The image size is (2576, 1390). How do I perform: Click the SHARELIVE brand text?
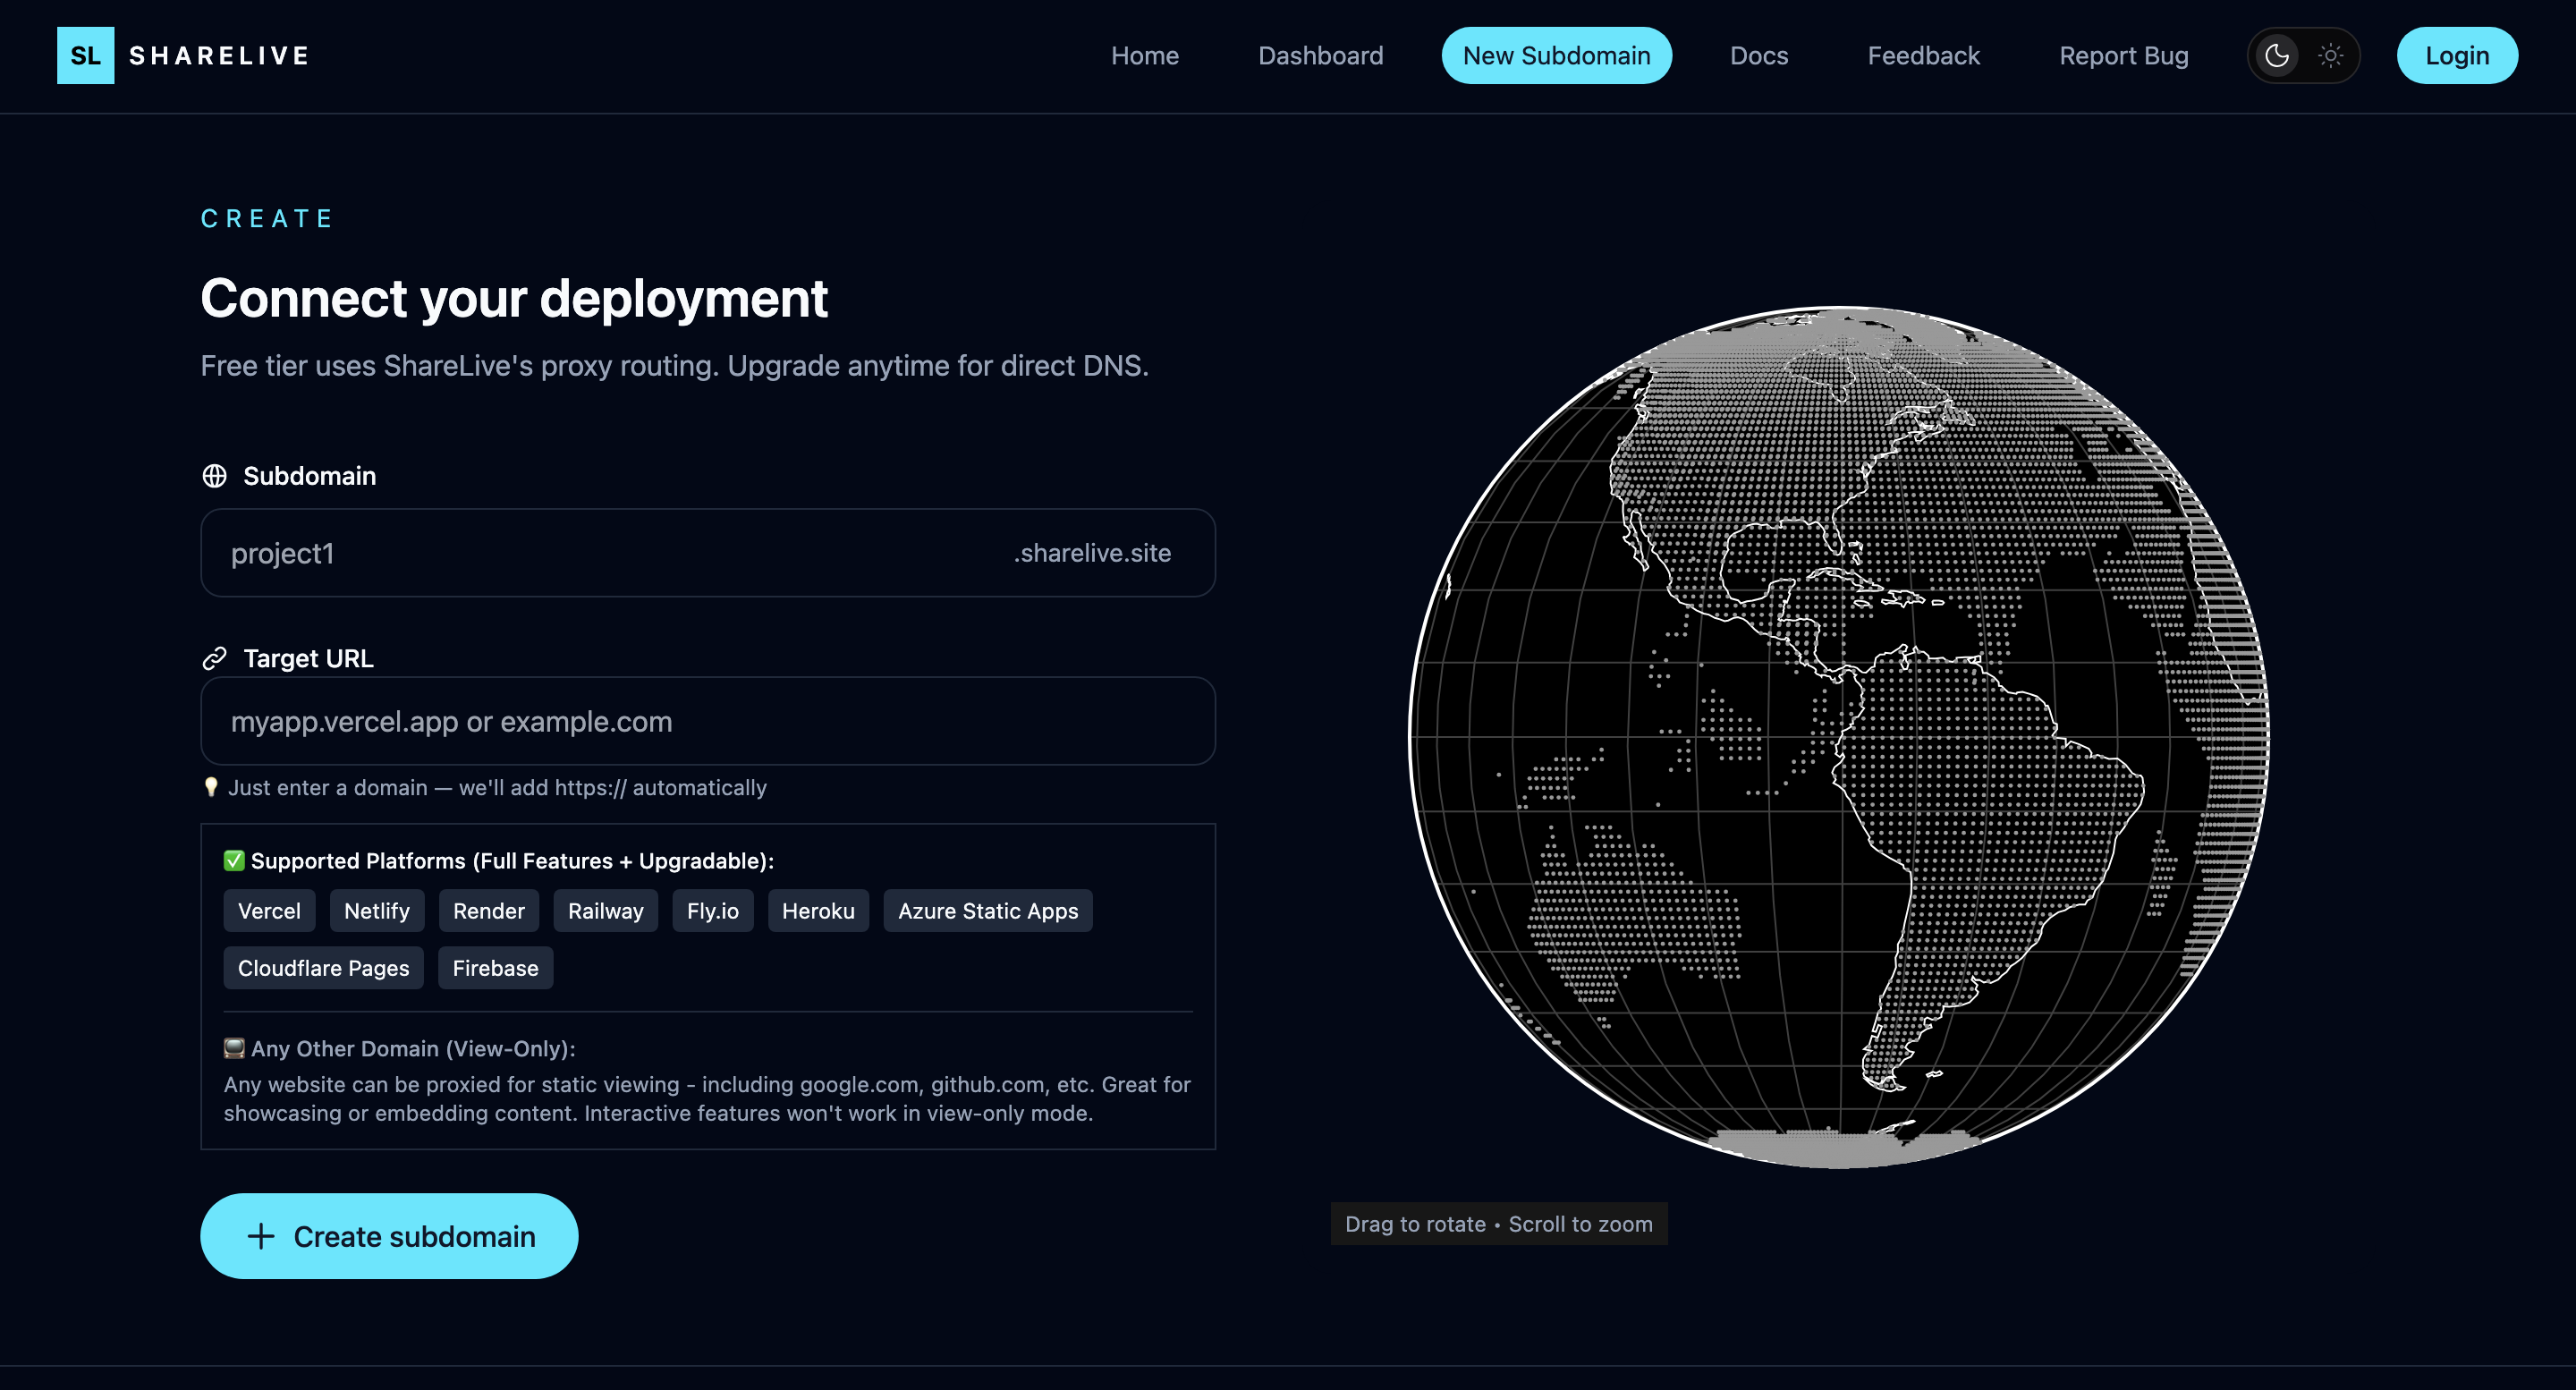219,55
